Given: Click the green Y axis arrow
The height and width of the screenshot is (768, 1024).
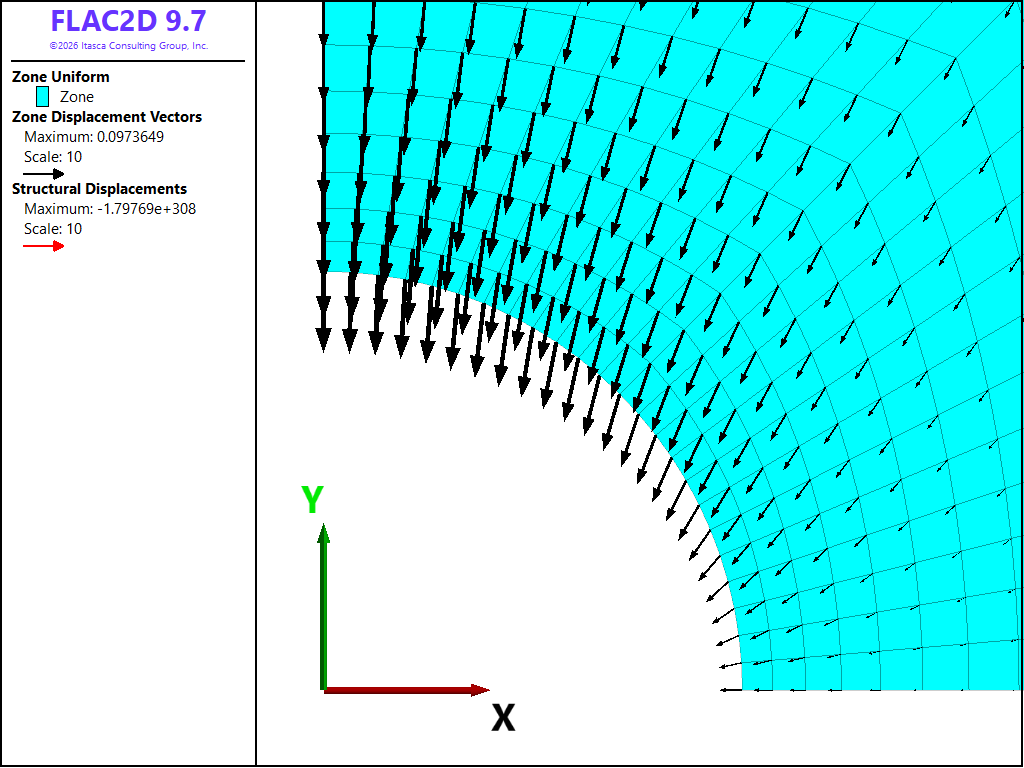Looking at the screenshot, I should click(323, 607).
